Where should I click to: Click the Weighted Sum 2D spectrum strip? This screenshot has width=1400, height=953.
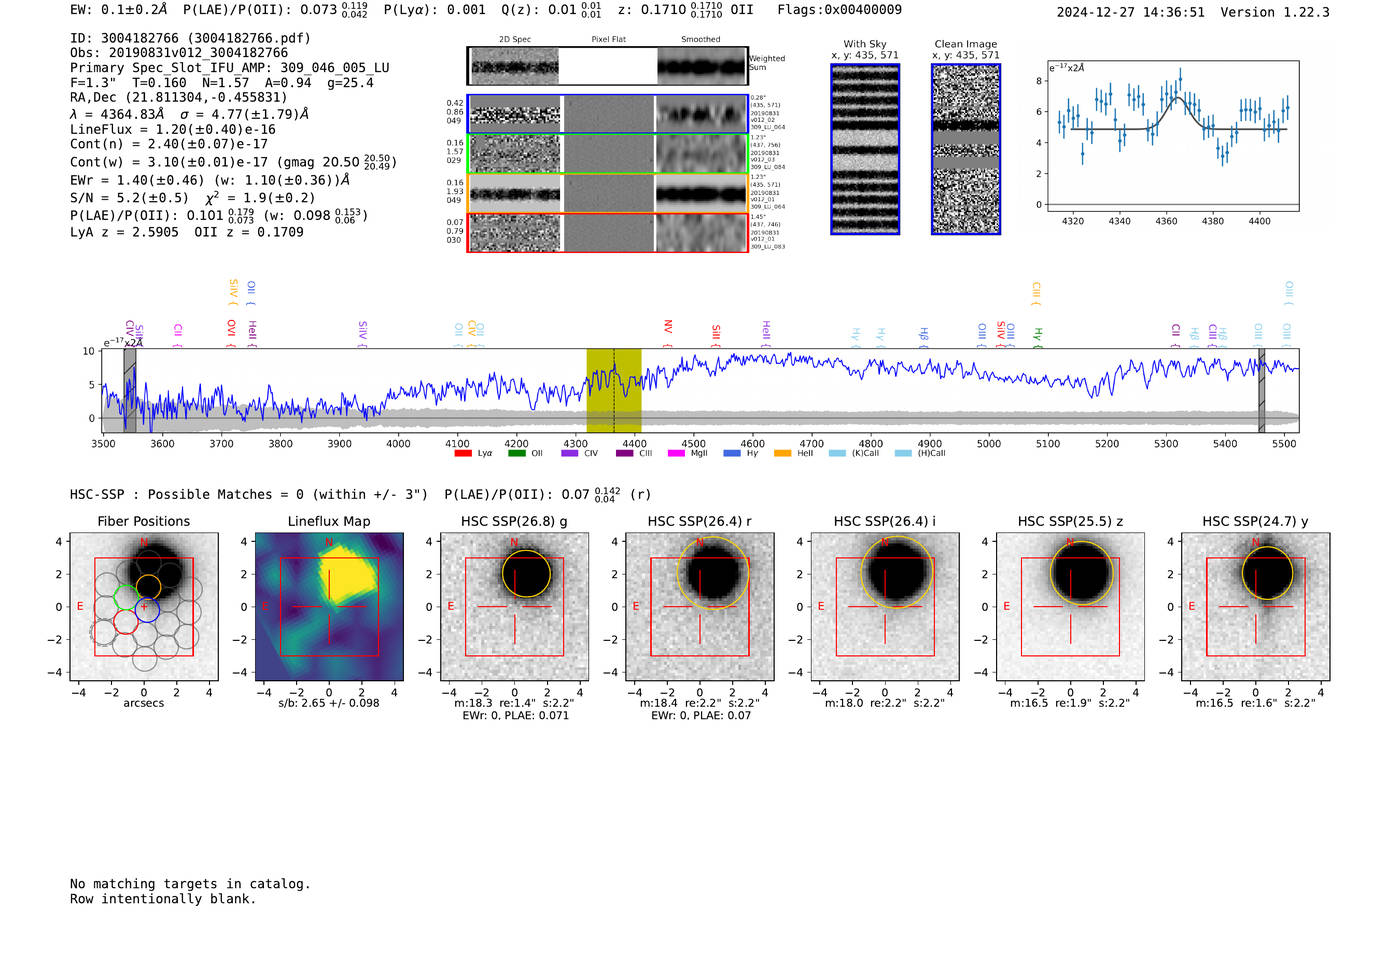608,66
